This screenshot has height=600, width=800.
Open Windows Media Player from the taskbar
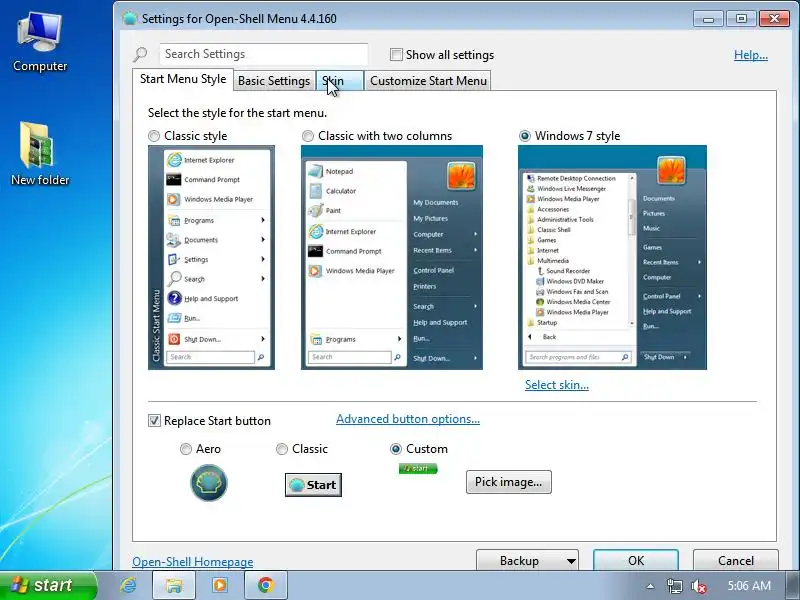(x=220, y=585)
